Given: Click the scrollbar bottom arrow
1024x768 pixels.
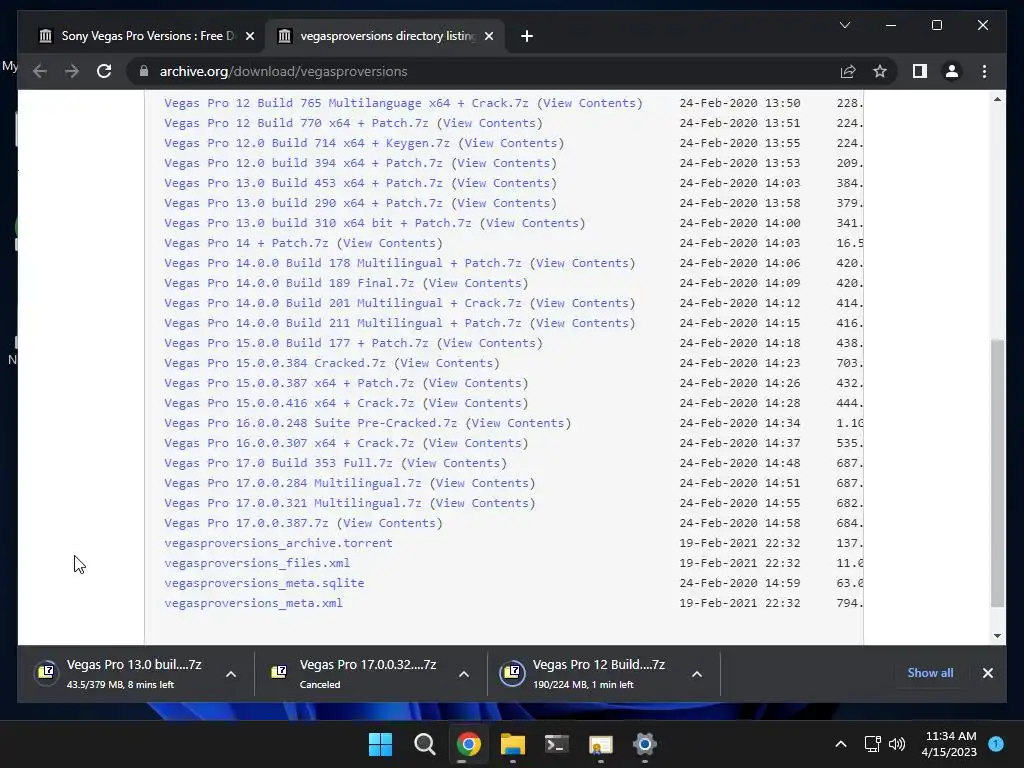Looking at the screenshot, I should coord(997,635).
